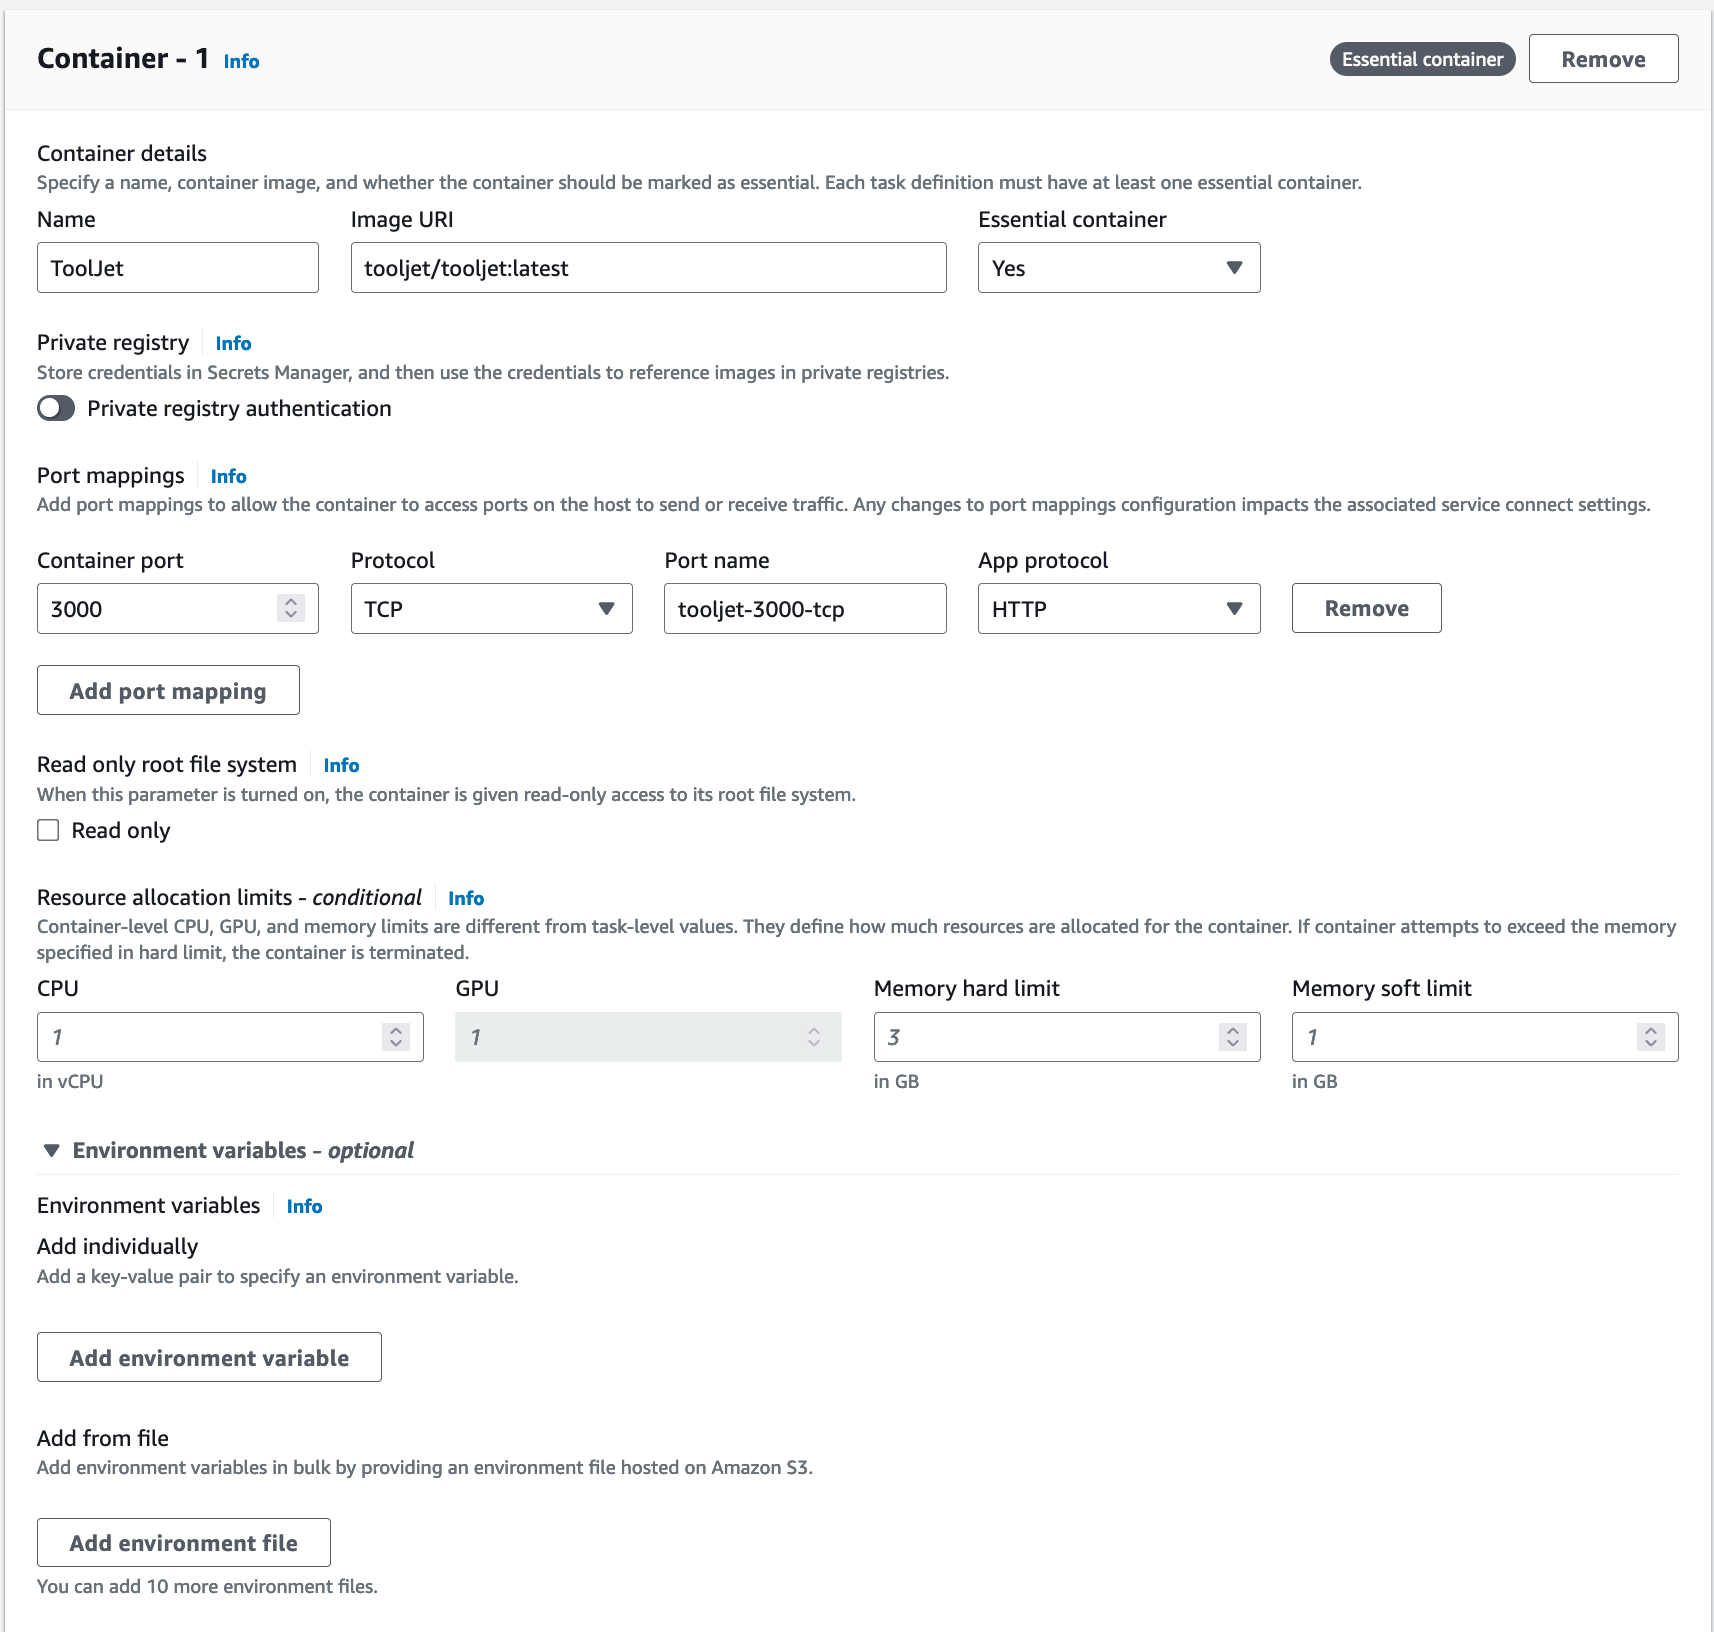Open the Protocol TCP dropdown
This screenshot has width=1714, height=1632.
pyautogui.click(x=491, y=609)
